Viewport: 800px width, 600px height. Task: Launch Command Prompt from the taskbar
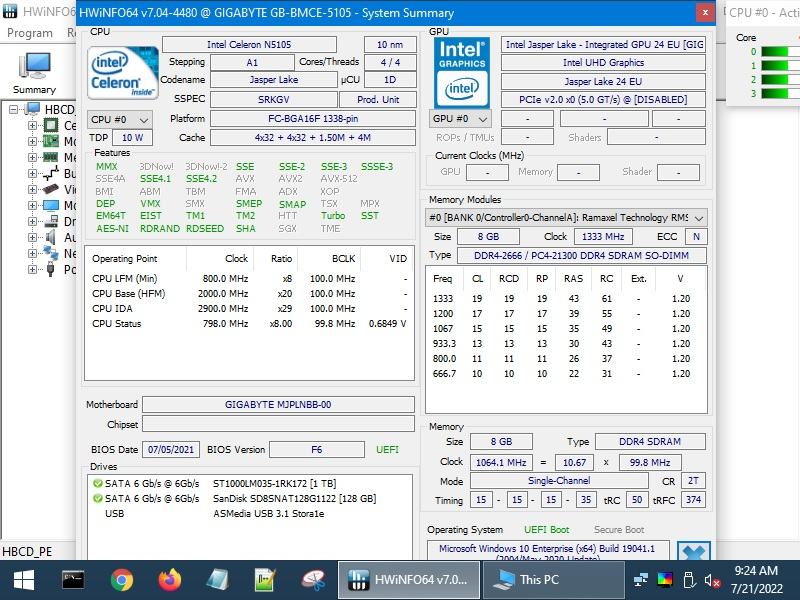73,580
